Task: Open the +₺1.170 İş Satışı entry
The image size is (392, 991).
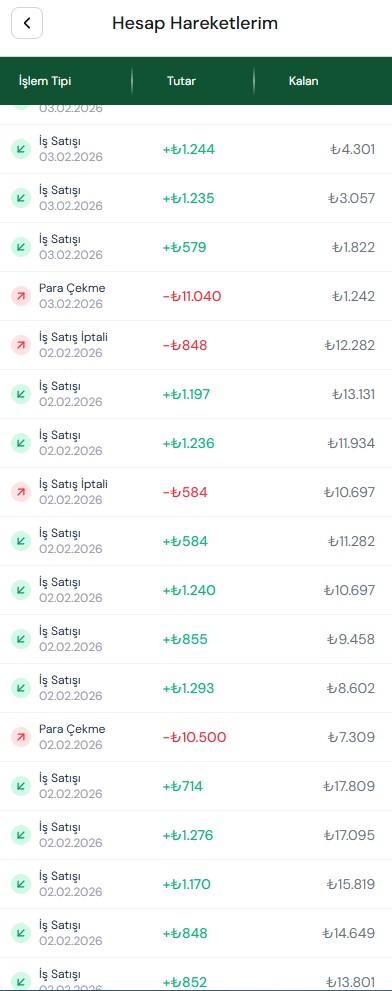Action: [x=196, y=884]
